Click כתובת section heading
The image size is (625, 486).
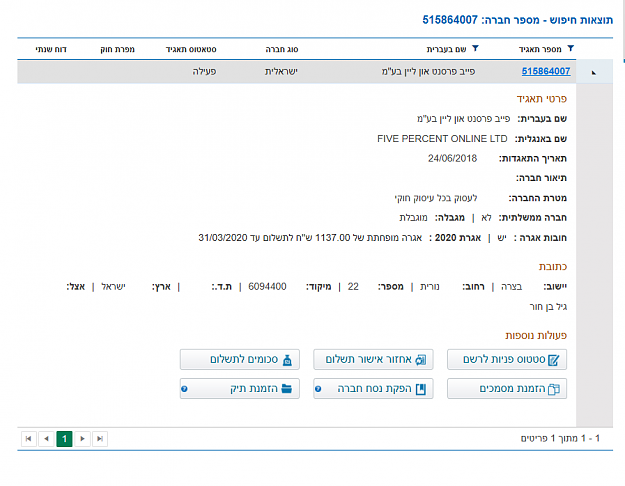[552, 266]
